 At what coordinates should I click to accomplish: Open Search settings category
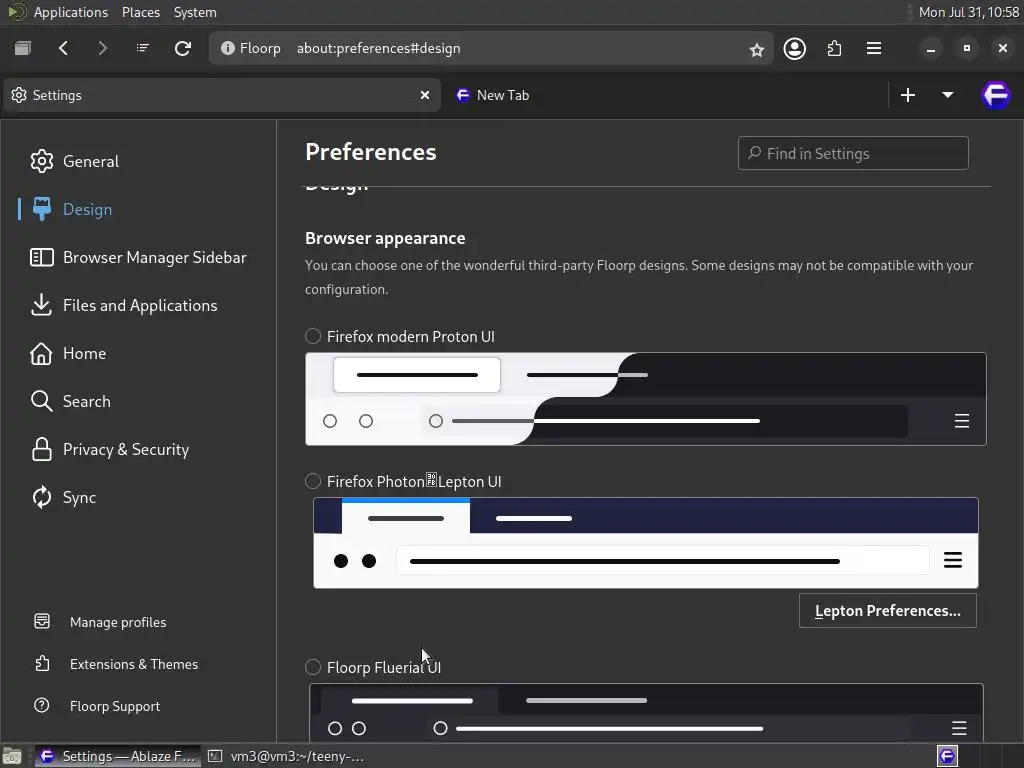pyautogui.click(x=71, y=402)
